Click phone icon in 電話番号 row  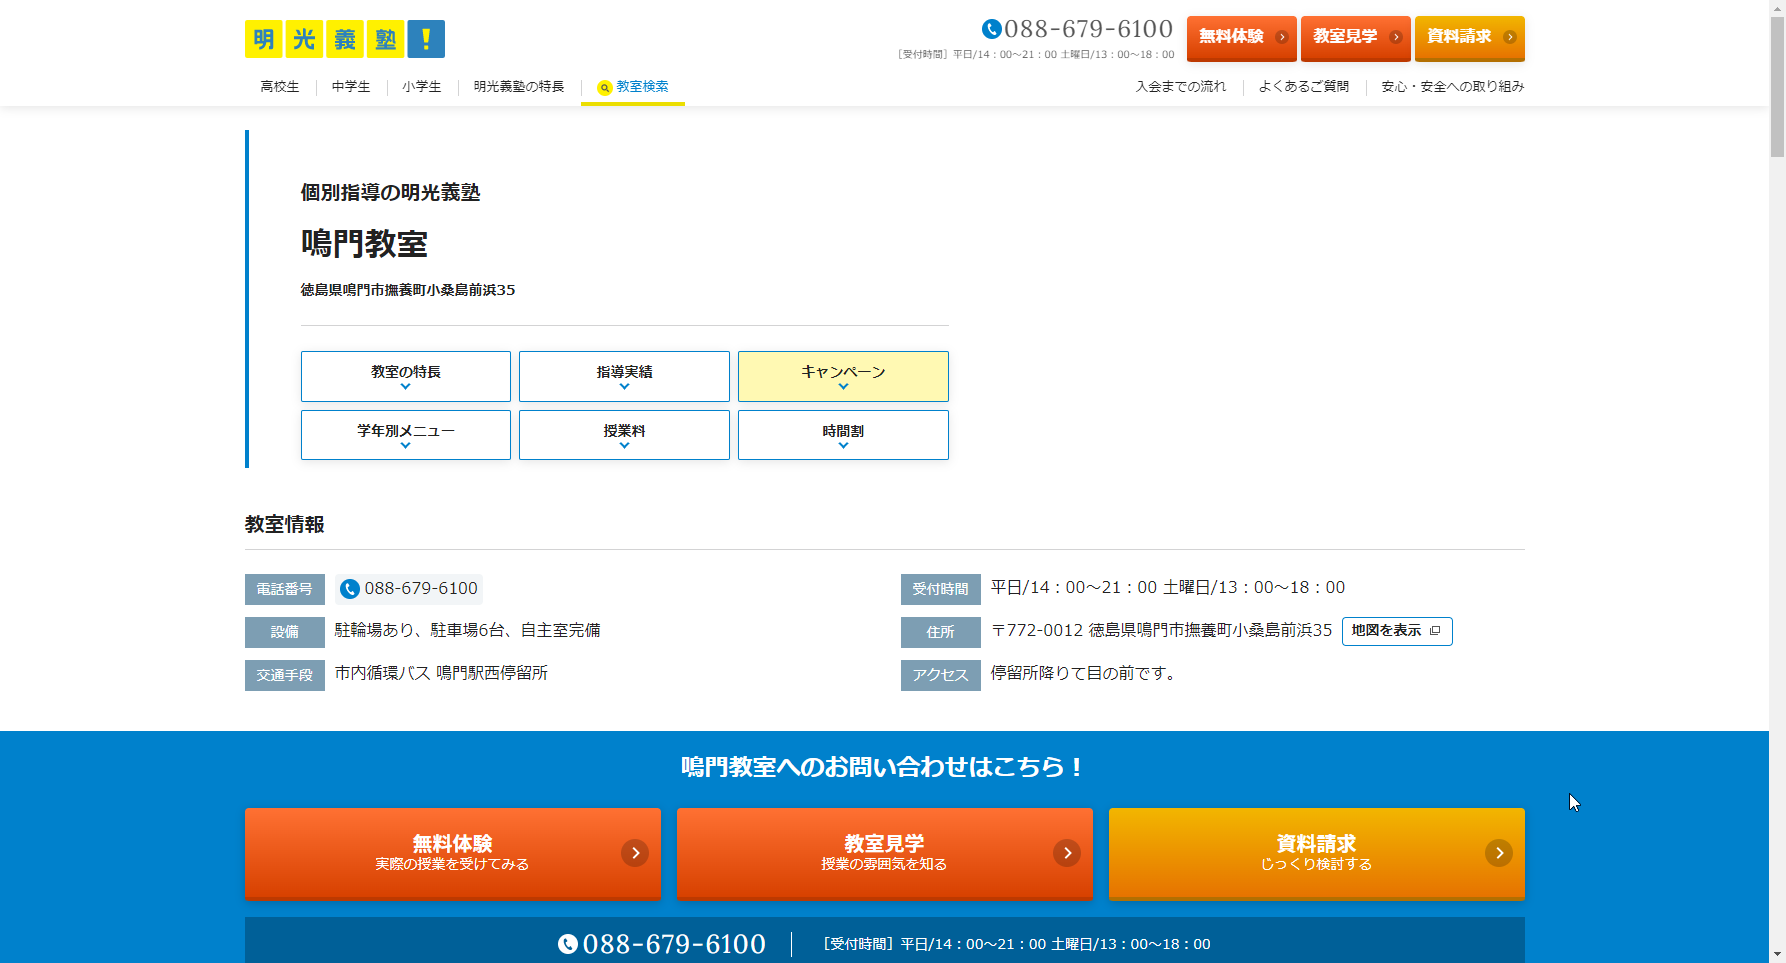click(x=349, y=589)
